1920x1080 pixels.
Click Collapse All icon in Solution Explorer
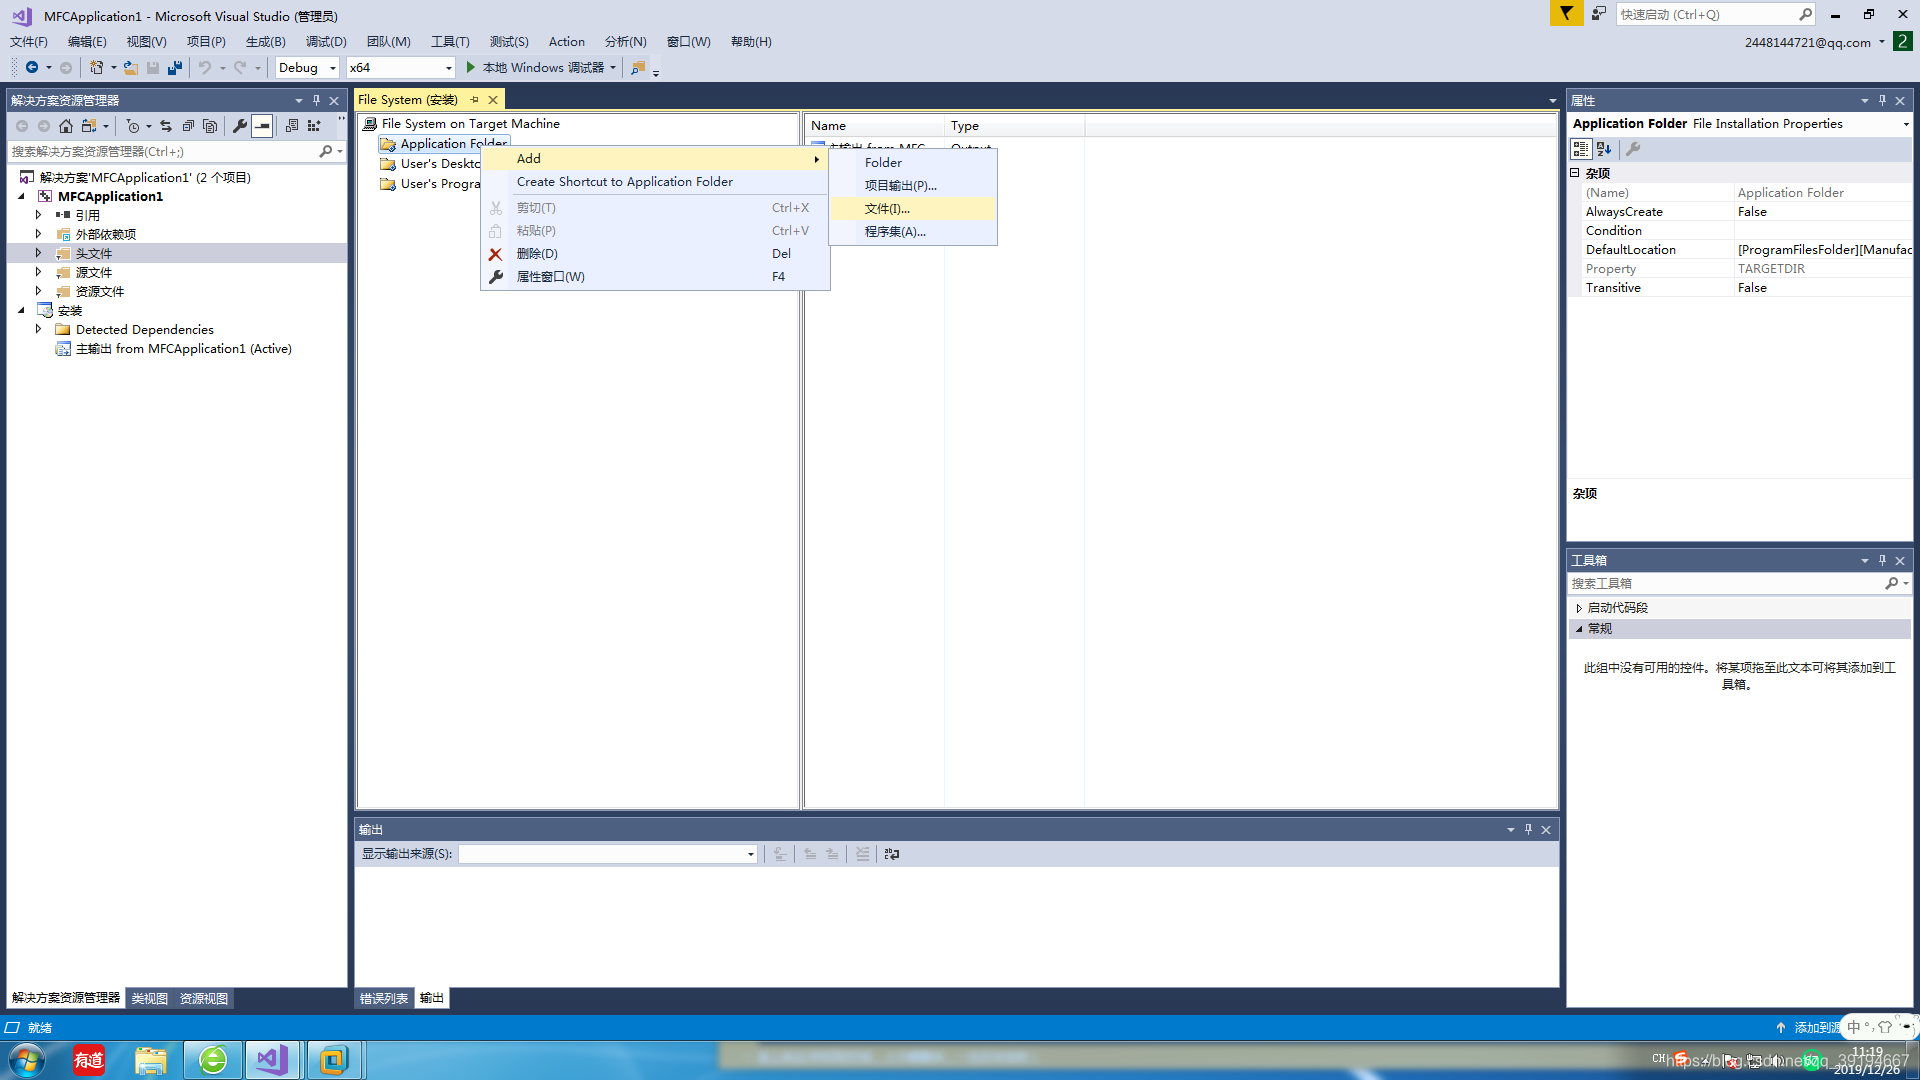(x=188, y=126)
